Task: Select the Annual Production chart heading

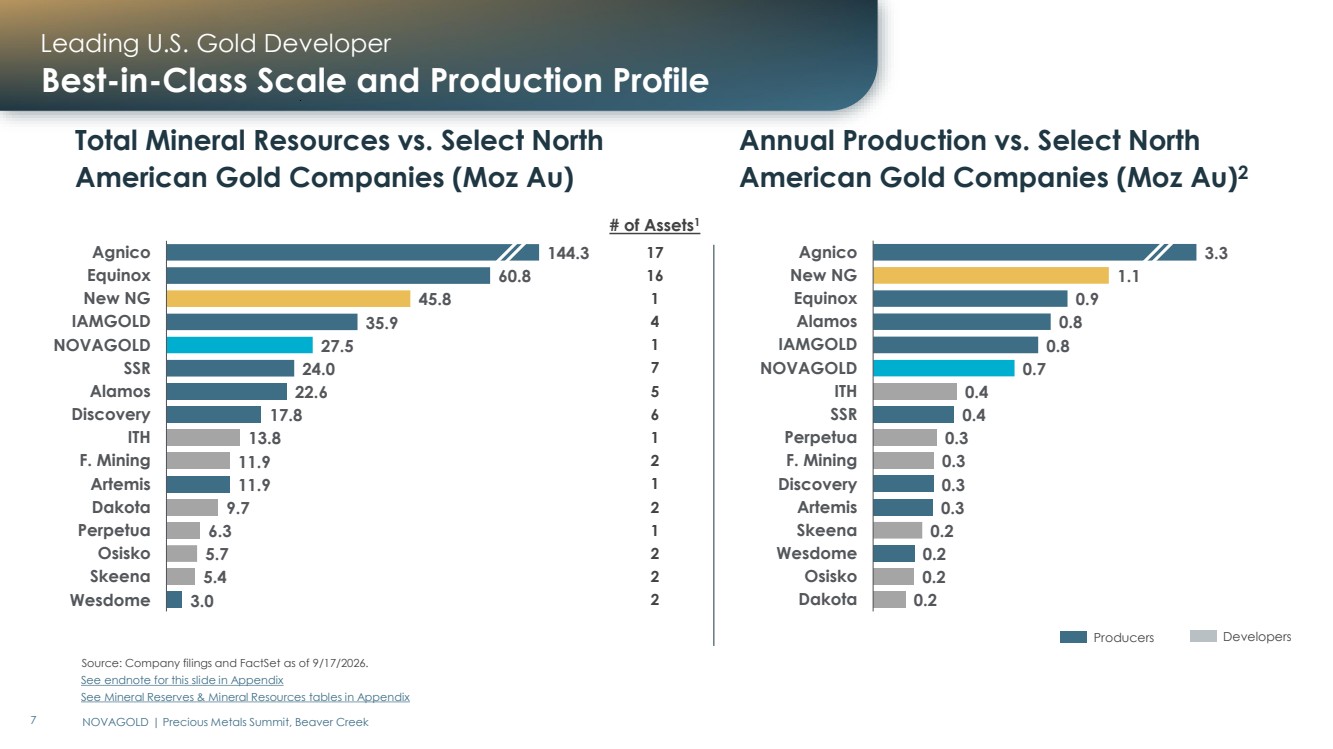Action: 995,159
